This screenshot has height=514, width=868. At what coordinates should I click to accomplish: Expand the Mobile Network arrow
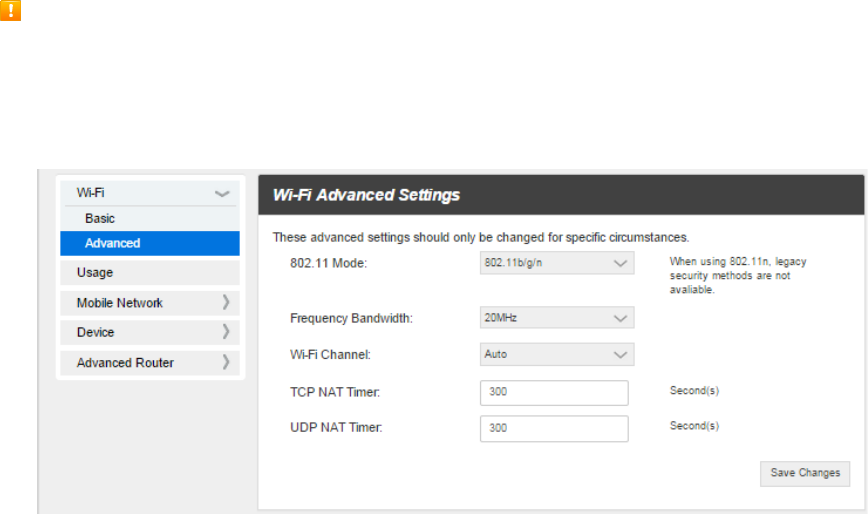(x=226, y=302)
